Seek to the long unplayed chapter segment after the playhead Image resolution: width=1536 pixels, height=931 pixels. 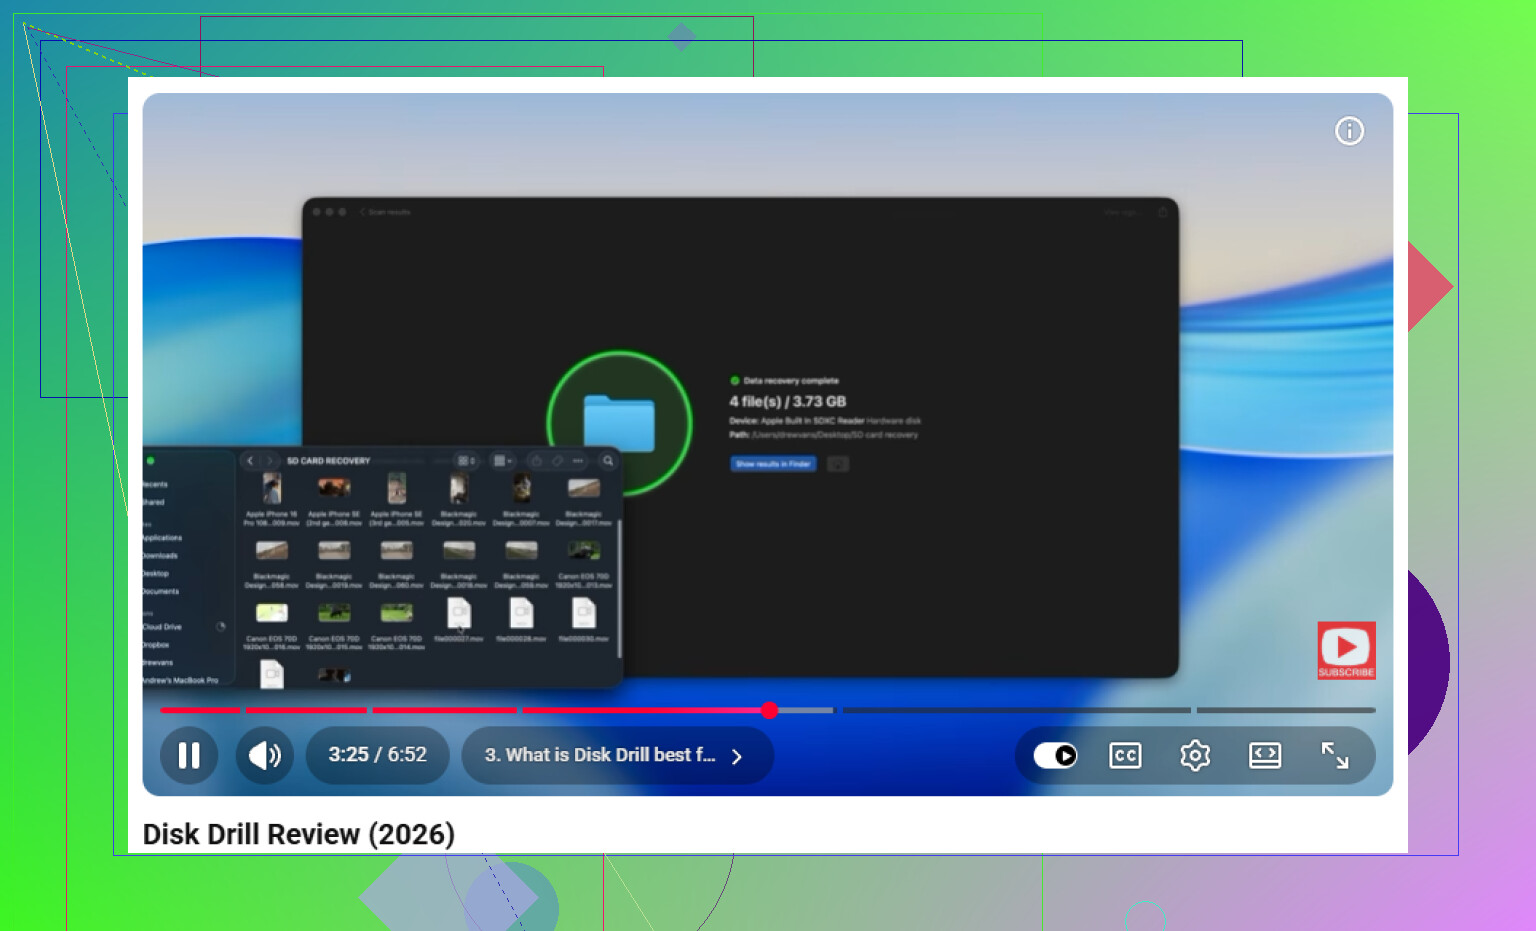1016,710
